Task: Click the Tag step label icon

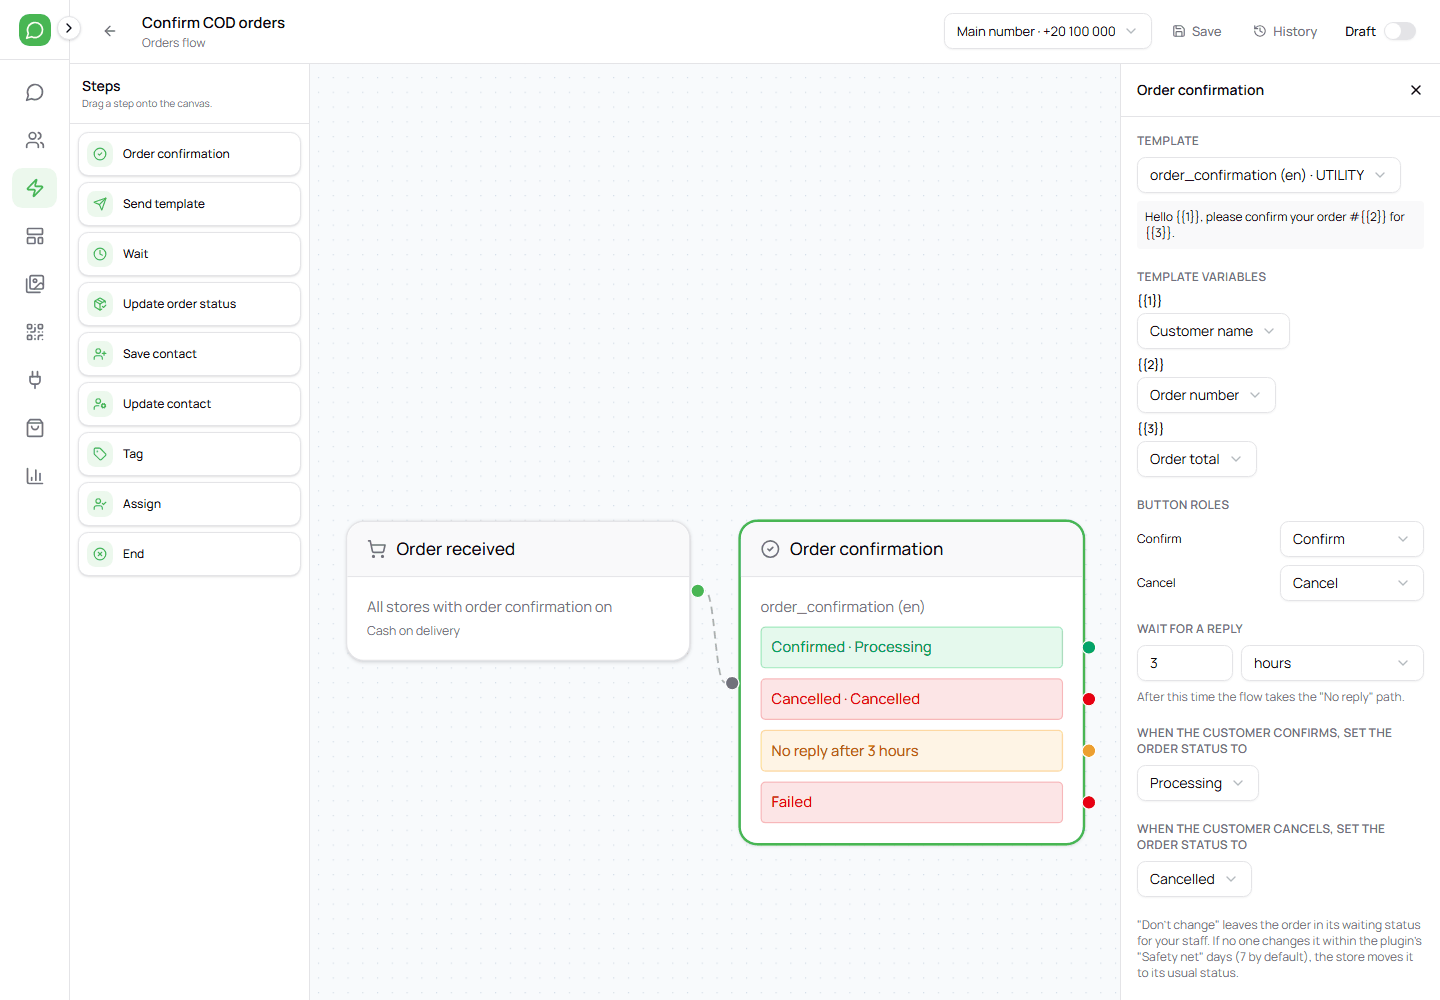Action: coord(100,454)
